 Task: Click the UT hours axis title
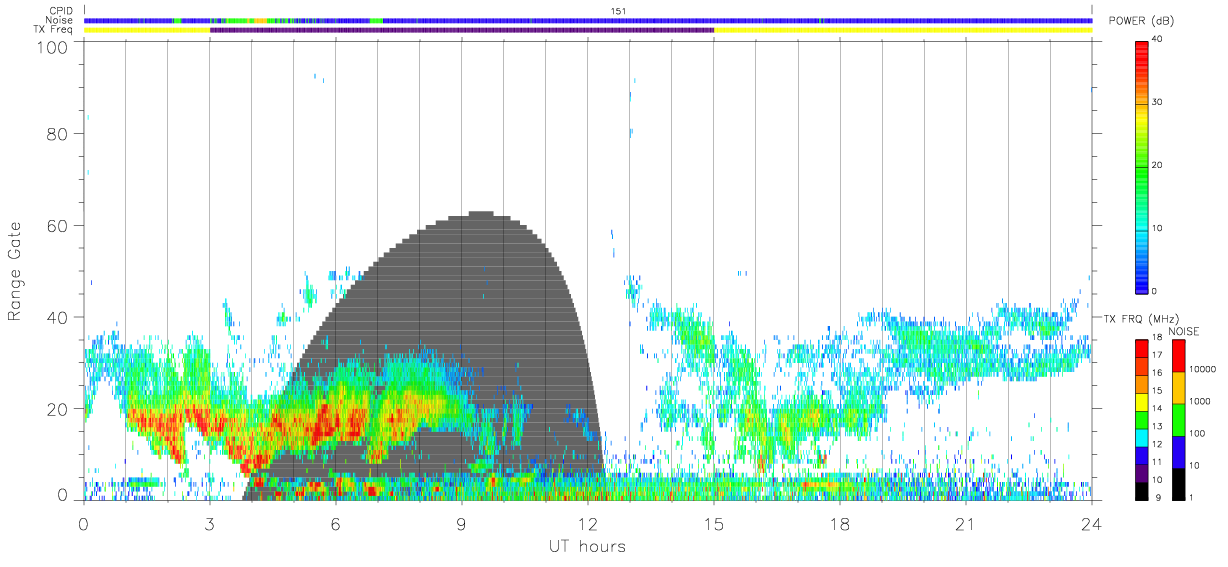click(x=587, y=546)
